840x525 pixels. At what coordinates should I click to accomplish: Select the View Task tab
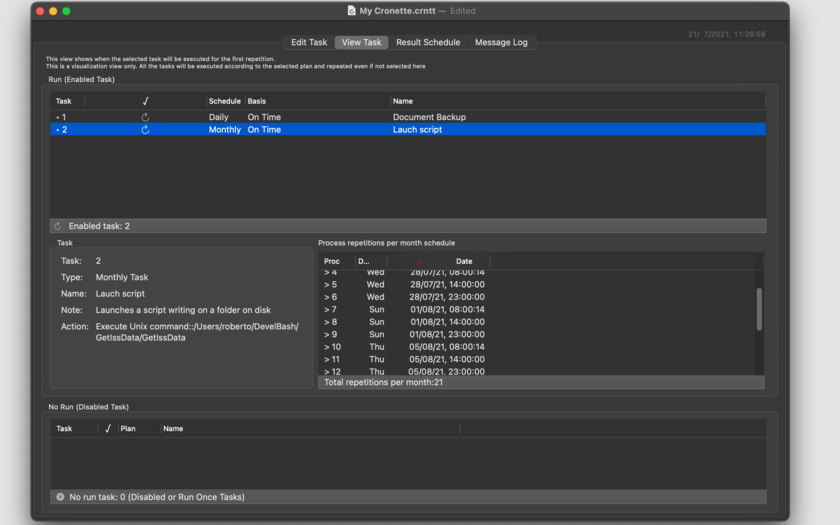click(362, 42)
